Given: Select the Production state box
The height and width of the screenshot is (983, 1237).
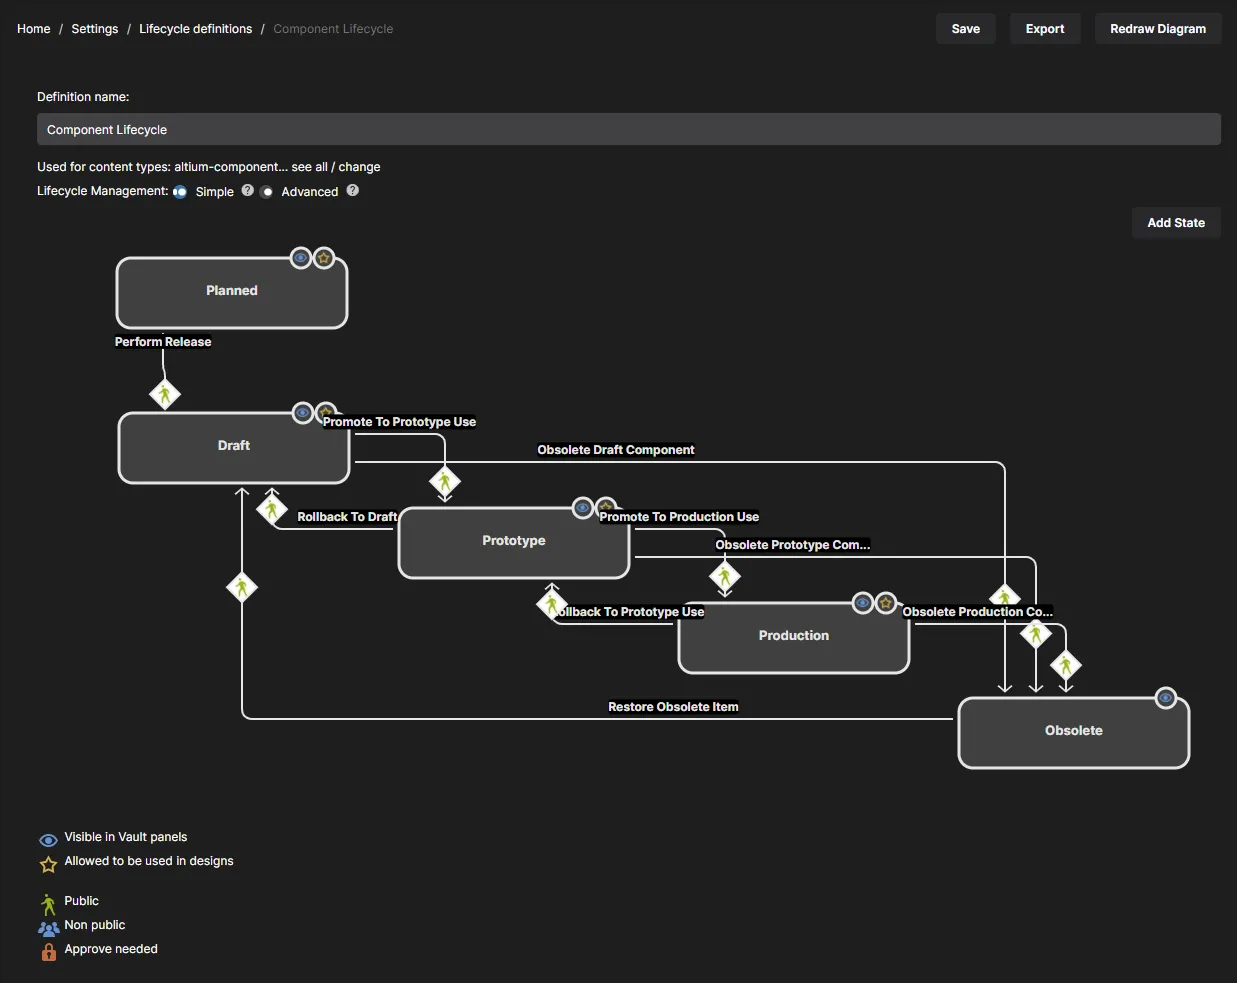Looking at the screenshot, I should coord(794,637).
